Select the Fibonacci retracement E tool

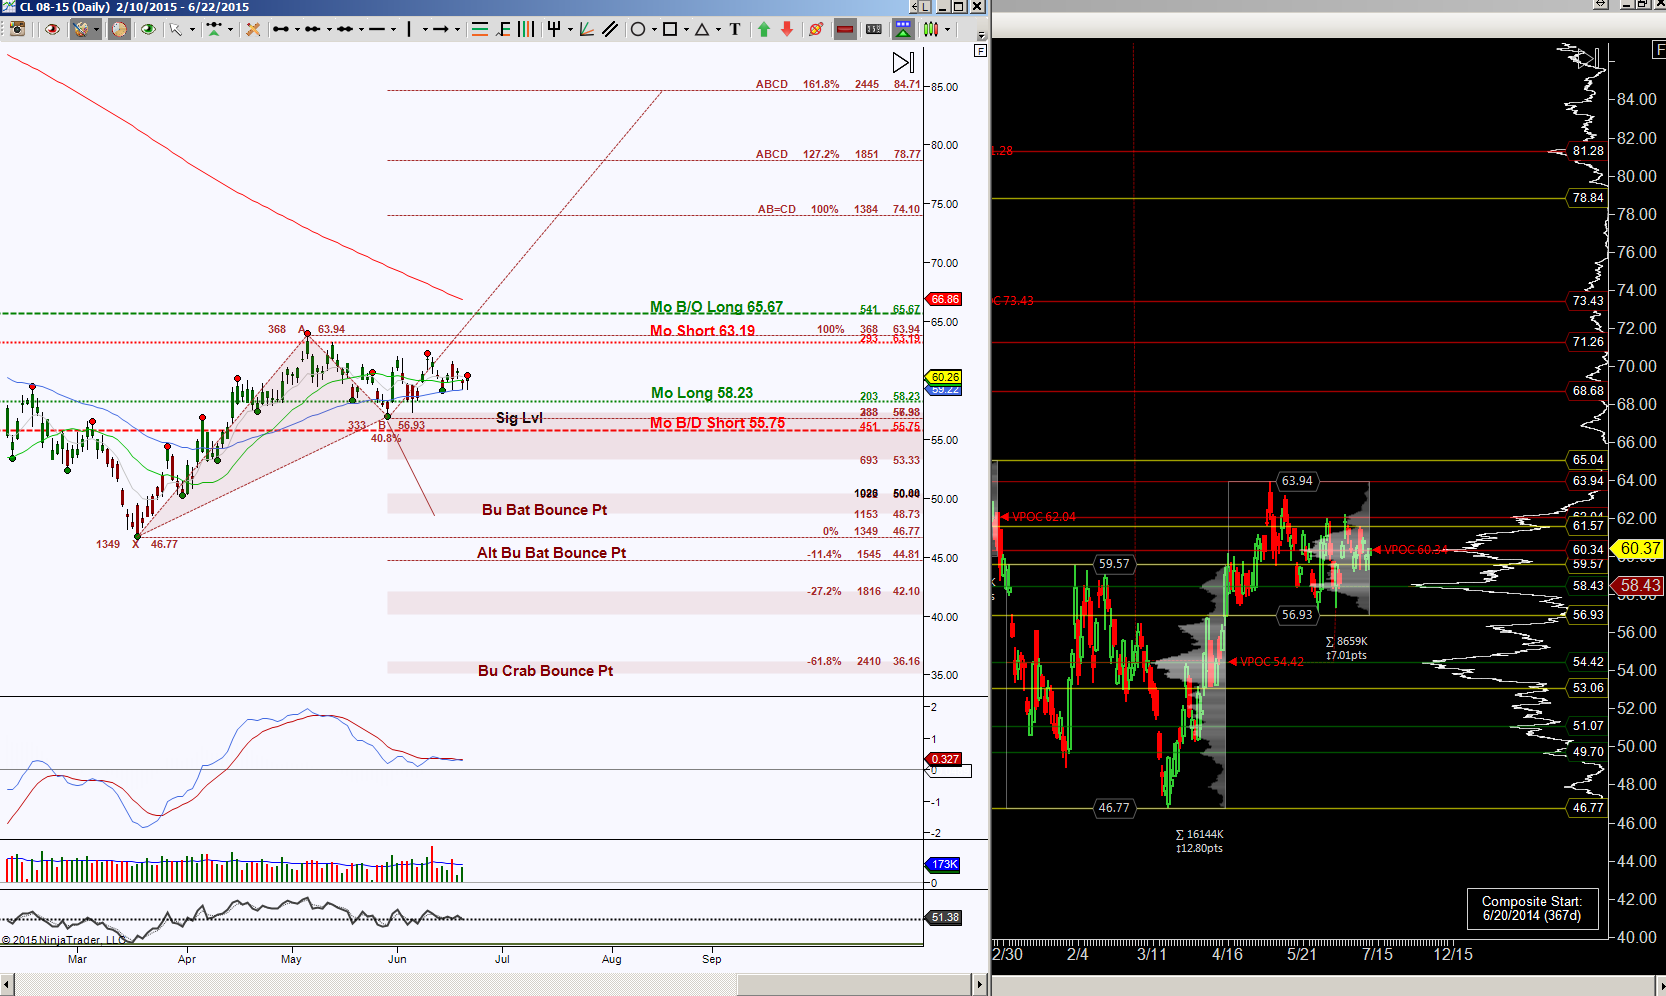tap(505, 29)
